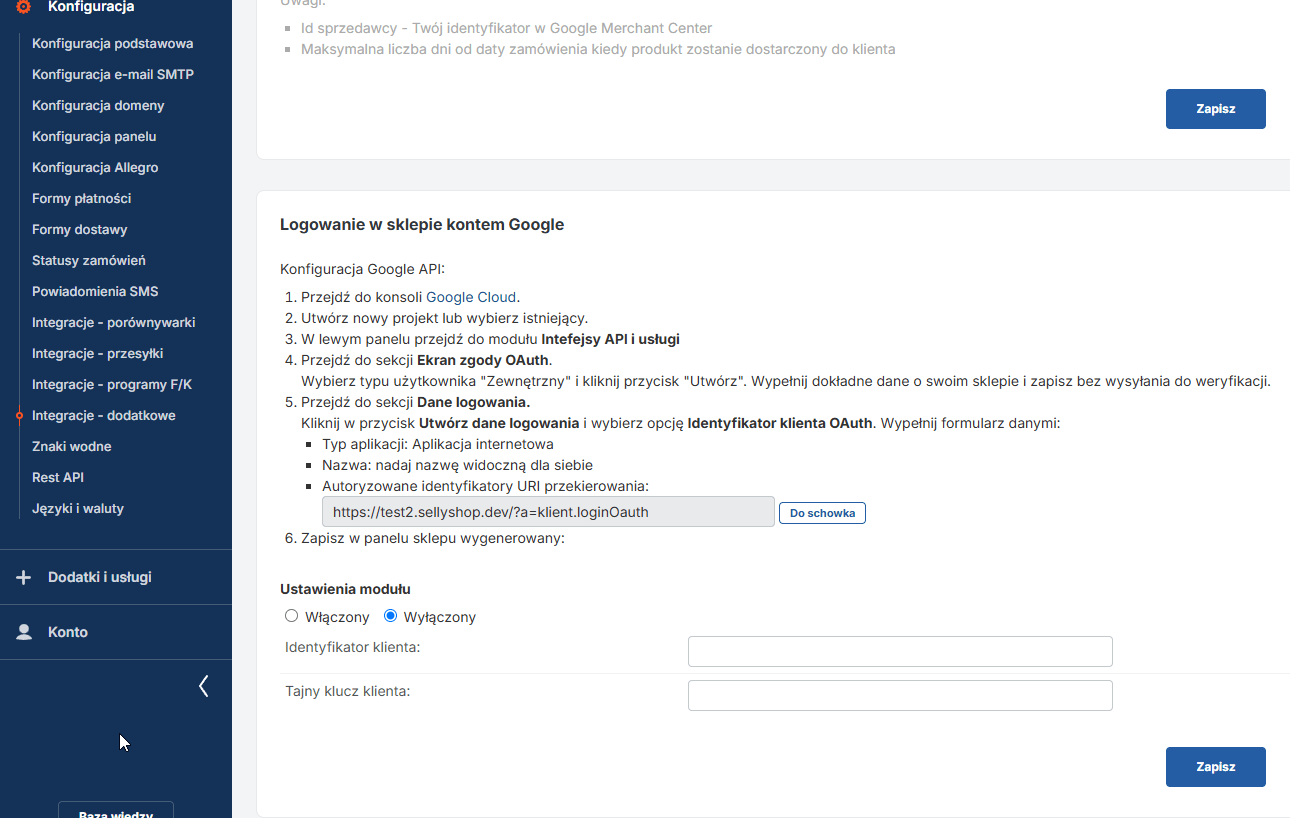Click the plus icon beside Dodatki i usługi

click(24, 578)
